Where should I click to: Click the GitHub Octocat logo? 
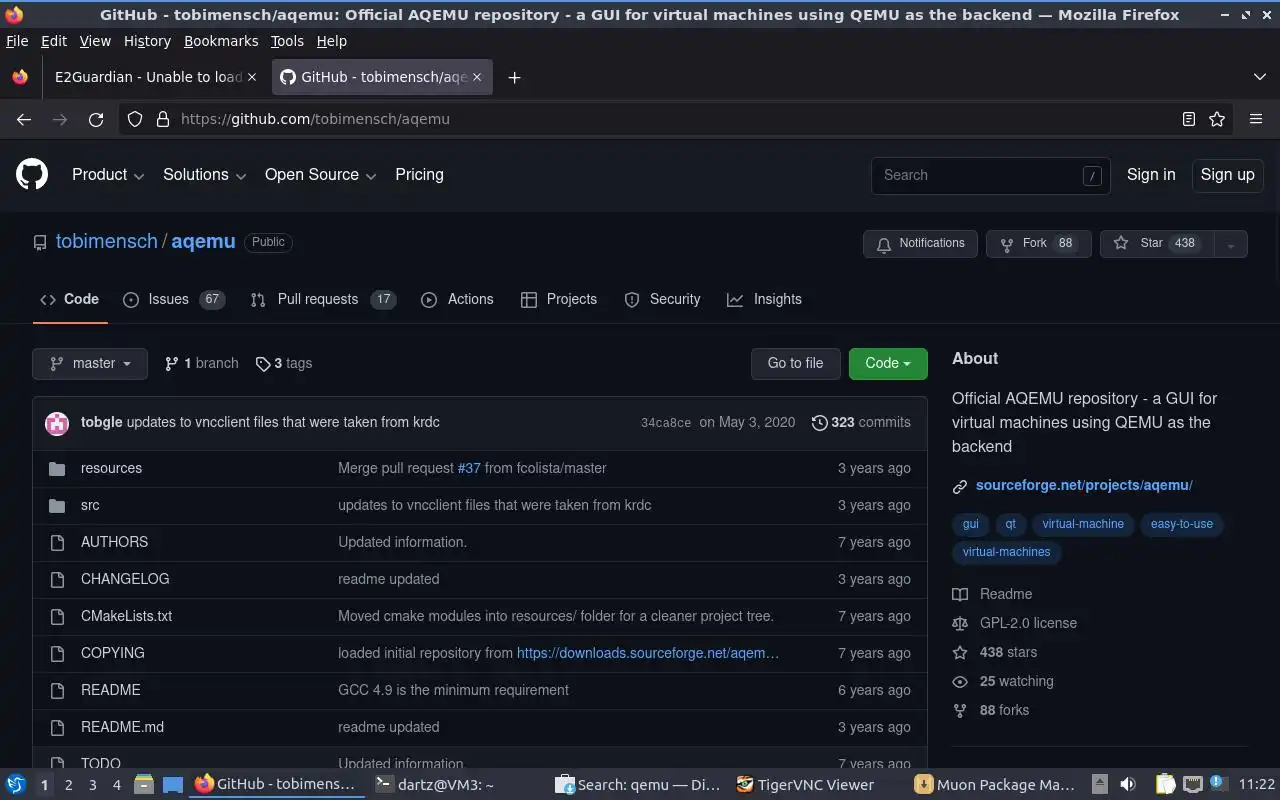tap(32, 174)
